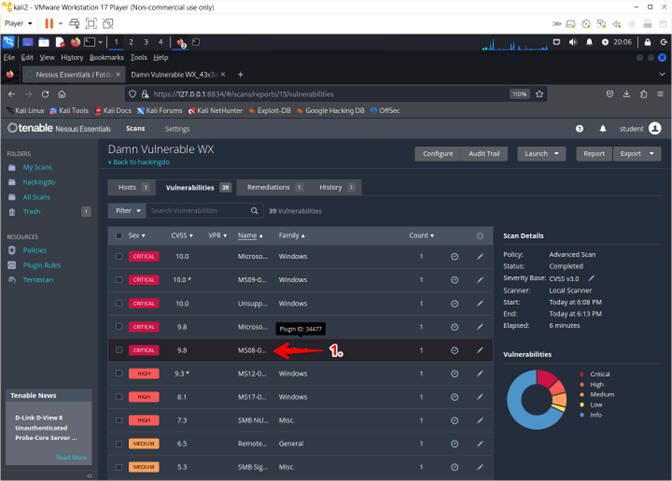
Task: Open the My Scans folder link
Action: [x=37, y=167]
